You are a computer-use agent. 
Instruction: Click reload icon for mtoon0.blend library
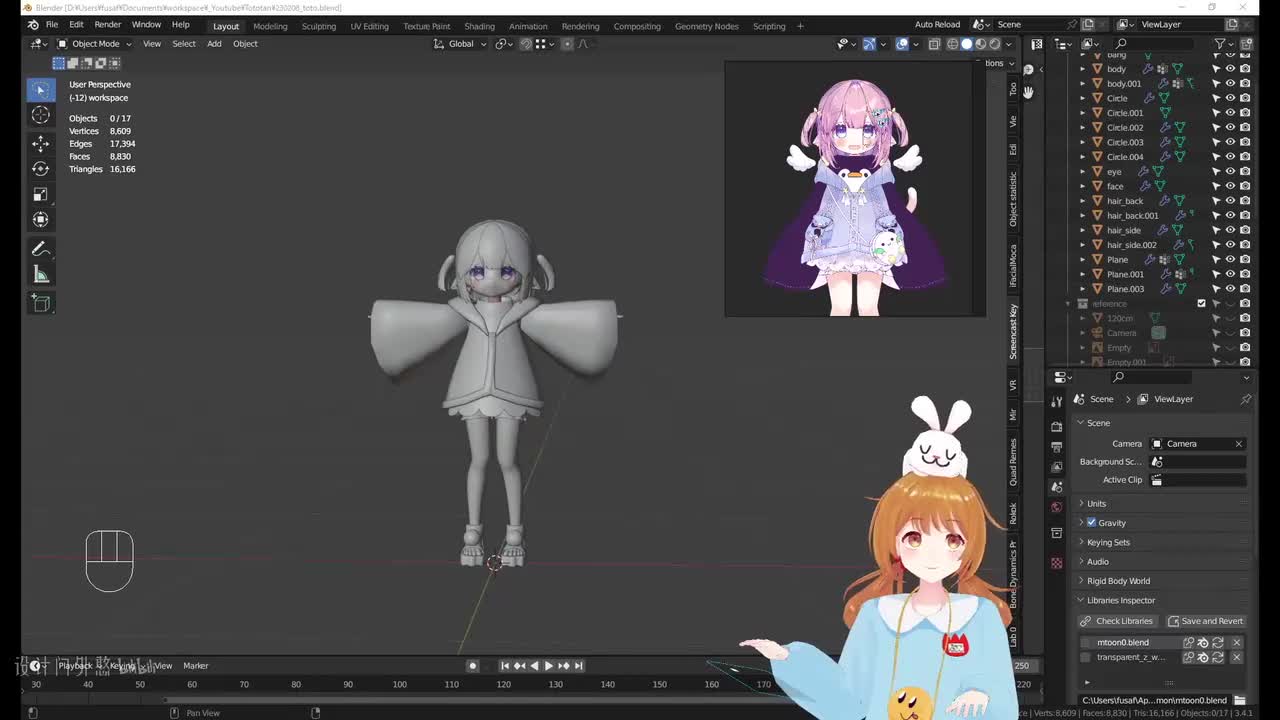[1218, 643]
